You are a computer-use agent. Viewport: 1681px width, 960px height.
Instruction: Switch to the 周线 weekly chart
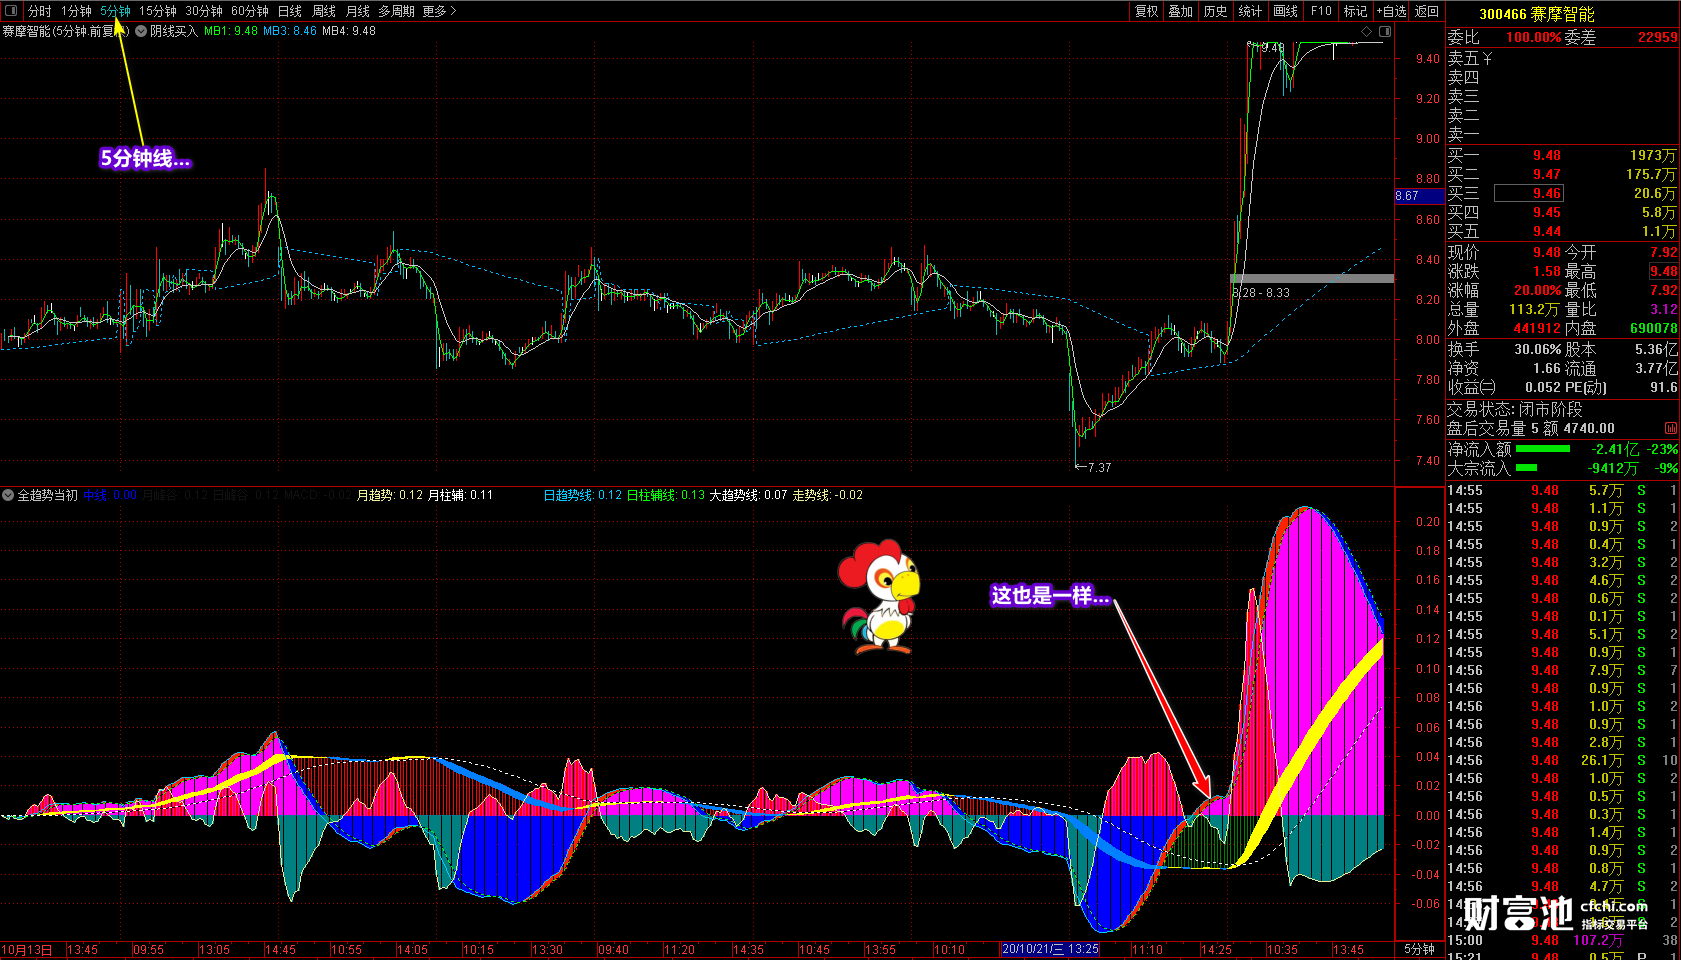coord(324,11)
